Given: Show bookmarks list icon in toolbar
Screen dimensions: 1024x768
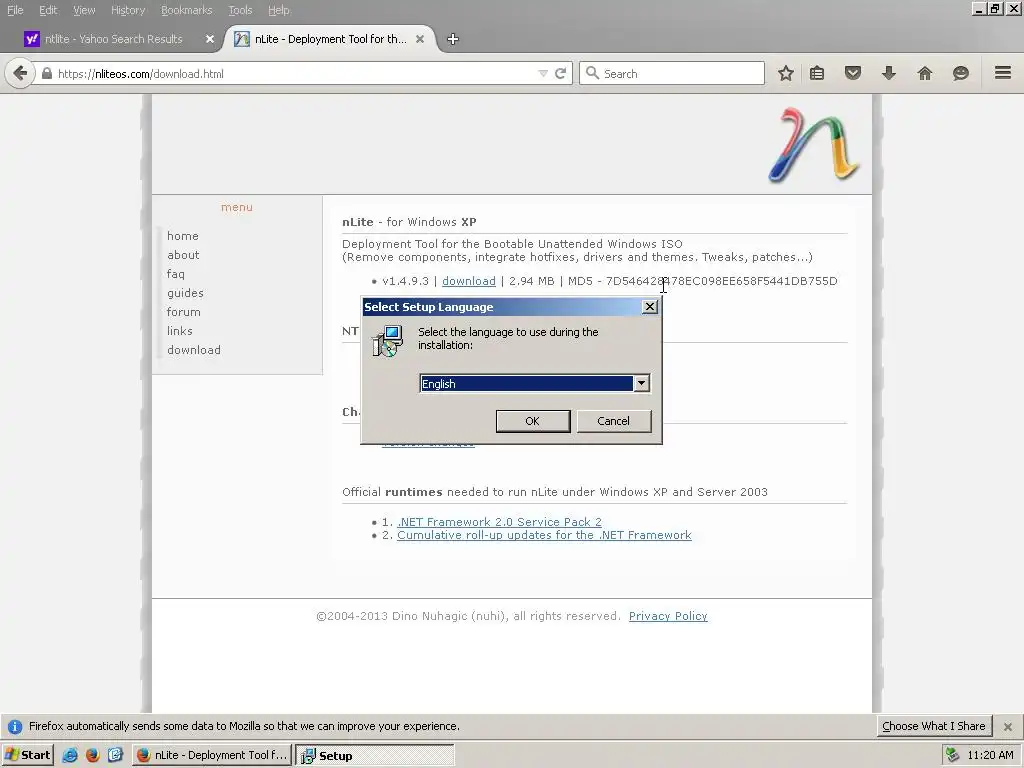Looking at the screenshot, I should (817, 73).
